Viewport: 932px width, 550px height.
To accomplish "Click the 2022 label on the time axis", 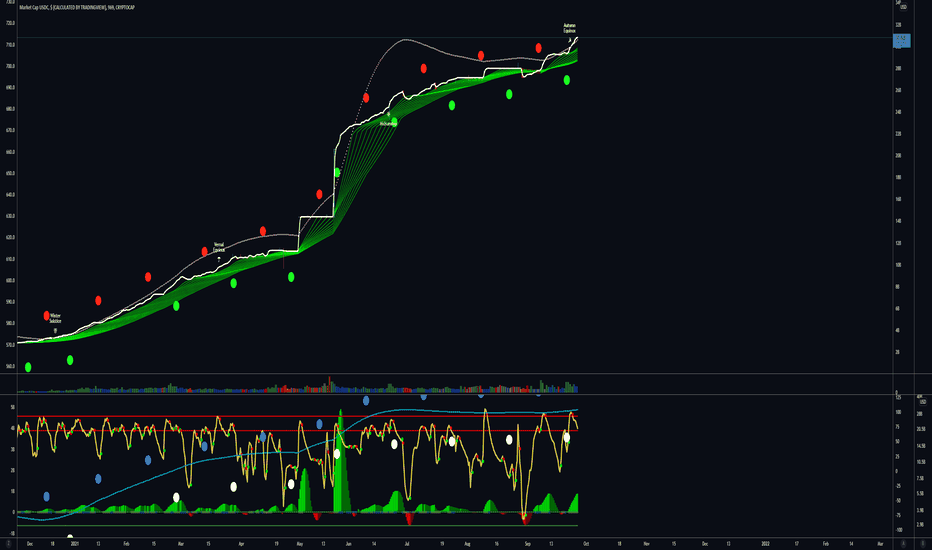I will (766, 543).
